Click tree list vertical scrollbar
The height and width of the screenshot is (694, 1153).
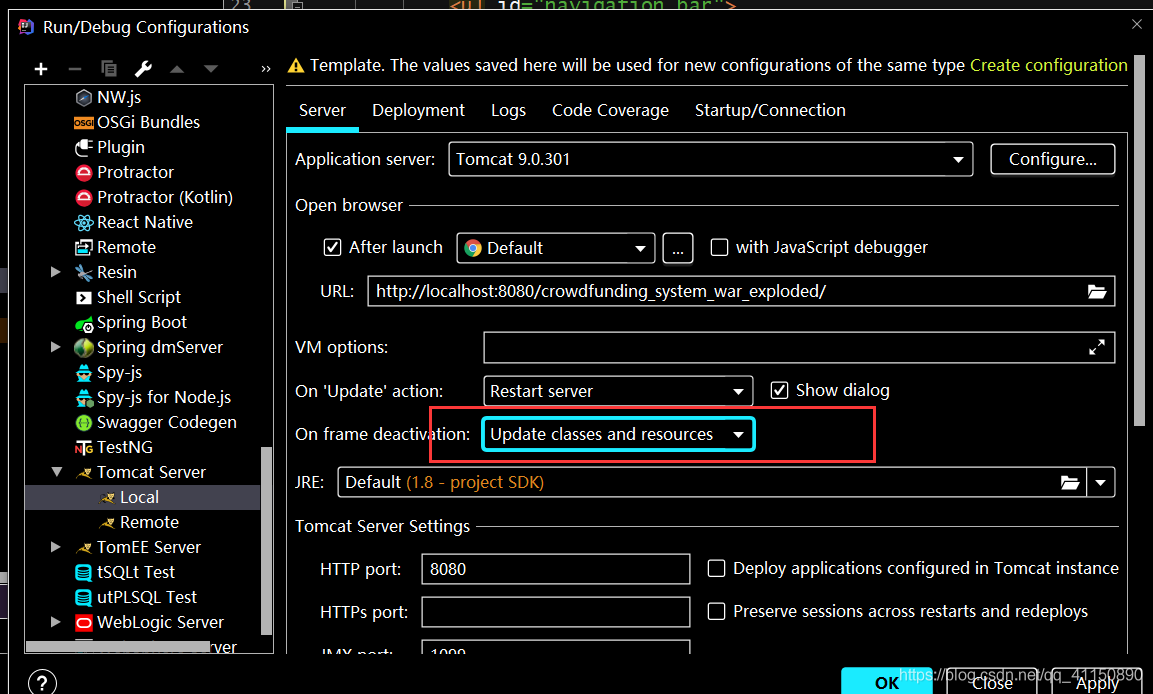(x=266, y=540)
